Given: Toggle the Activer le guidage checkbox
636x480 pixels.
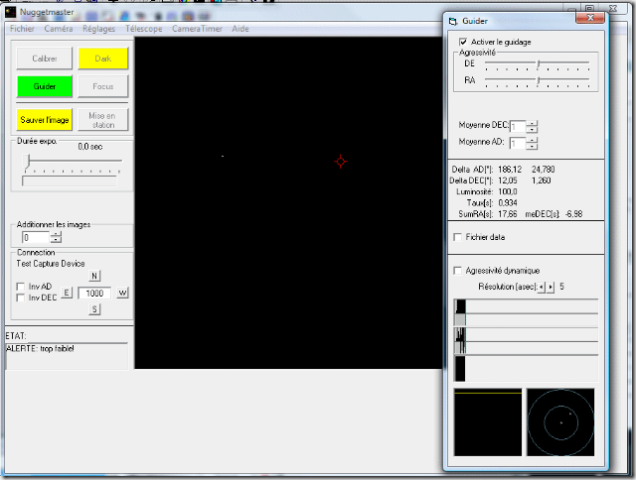Looking at the screenshot, I should tap(463, 42).
